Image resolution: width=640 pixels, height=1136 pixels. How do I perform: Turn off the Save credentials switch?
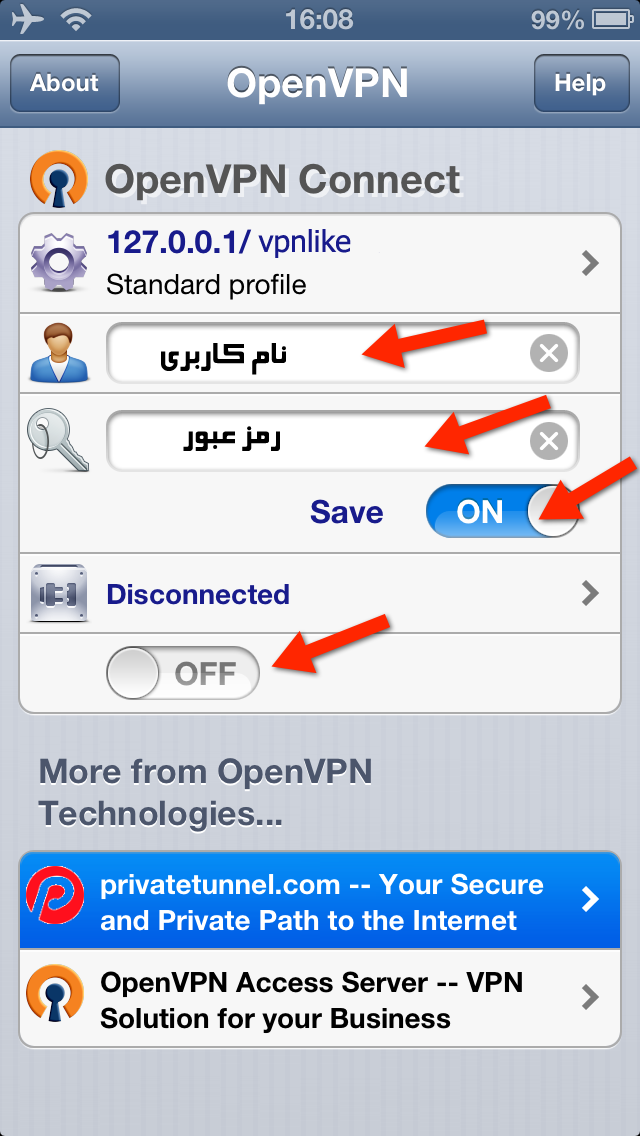503,511
